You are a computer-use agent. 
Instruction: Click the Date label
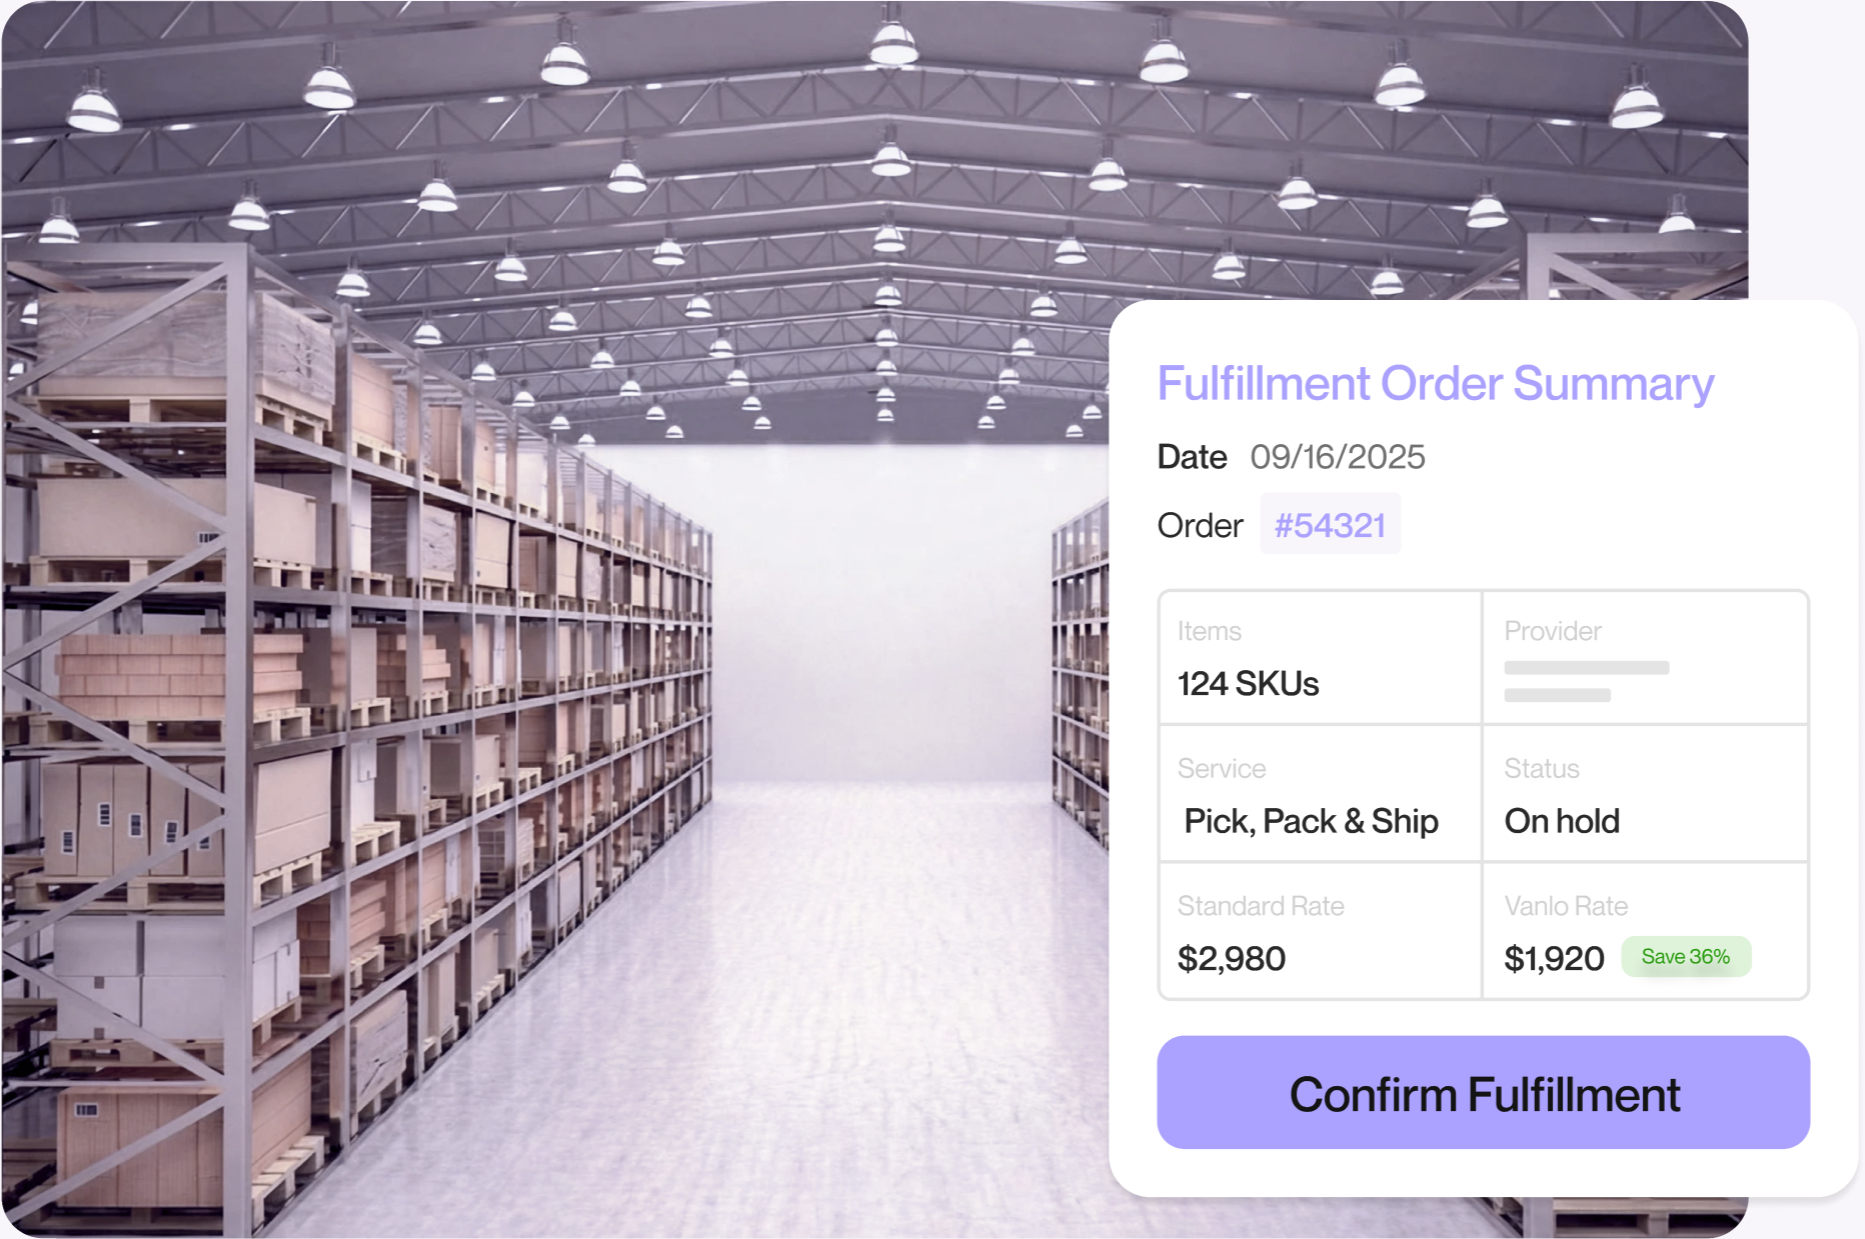[1192, 457]
